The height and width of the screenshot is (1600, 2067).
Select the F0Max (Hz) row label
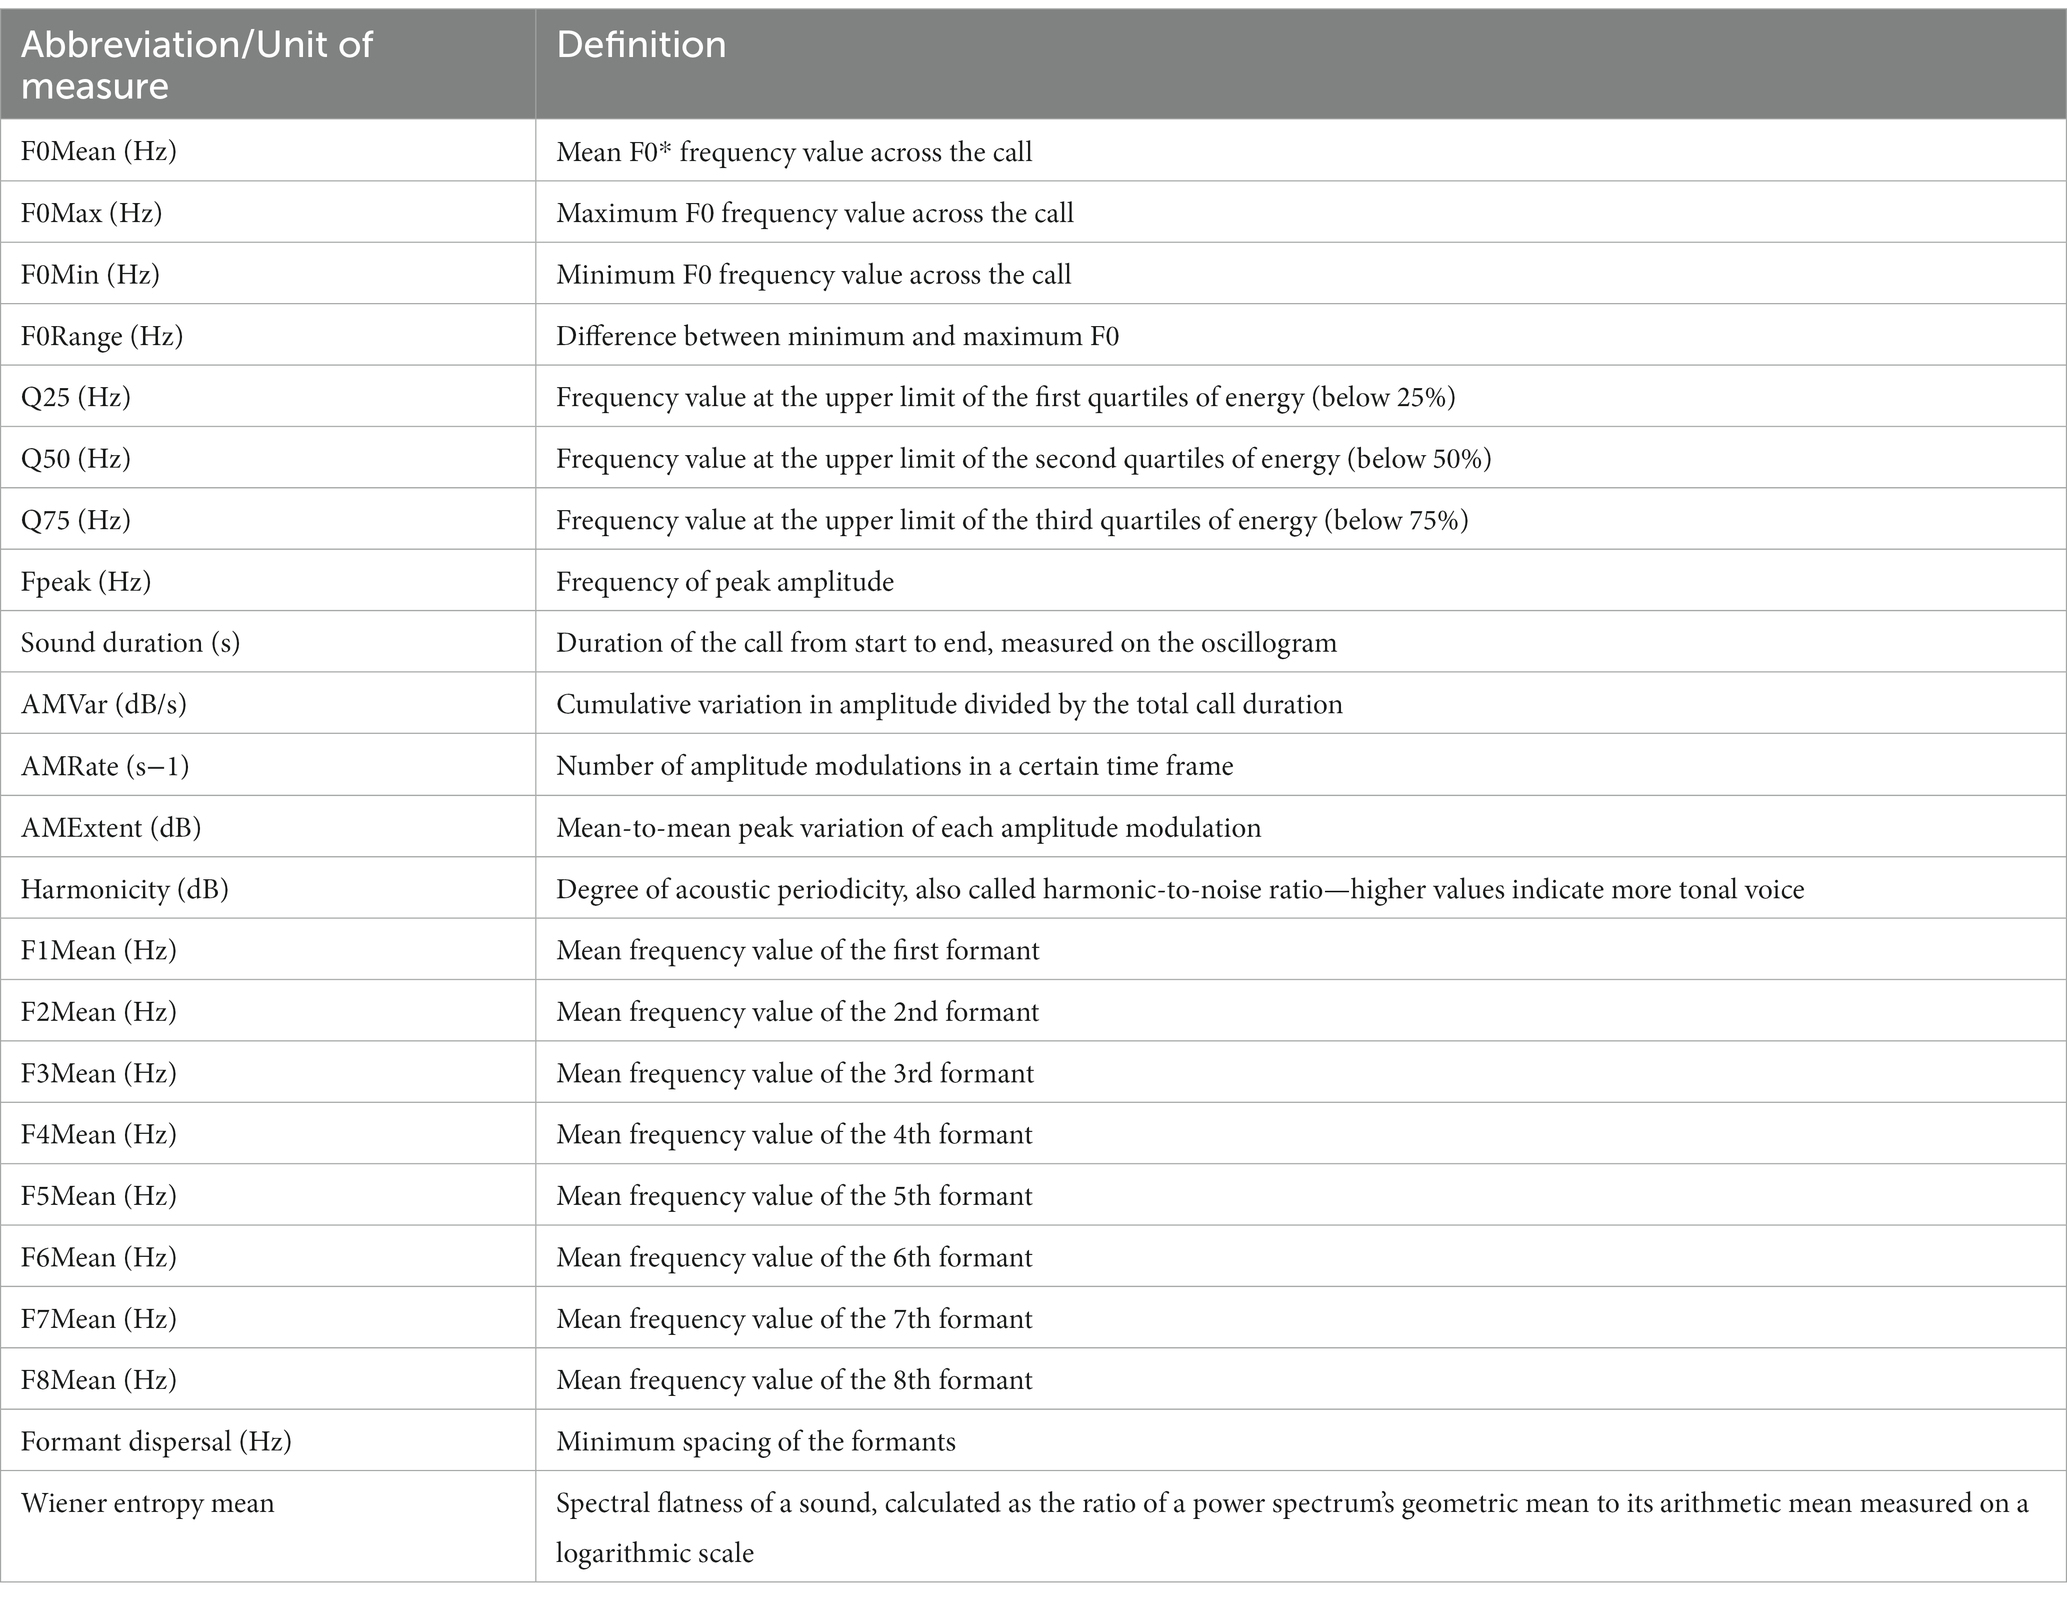click(91, 213)
